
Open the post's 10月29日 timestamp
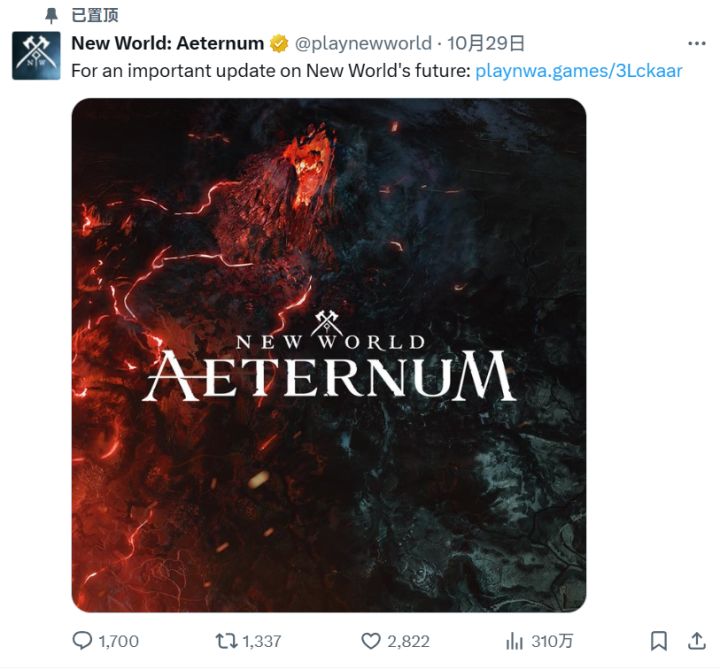[x=486, y=44]
